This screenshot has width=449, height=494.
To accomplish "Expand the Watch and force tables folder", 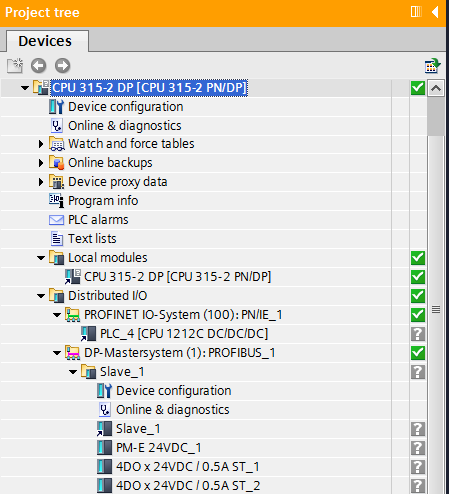I will click(x=41, y=144).
